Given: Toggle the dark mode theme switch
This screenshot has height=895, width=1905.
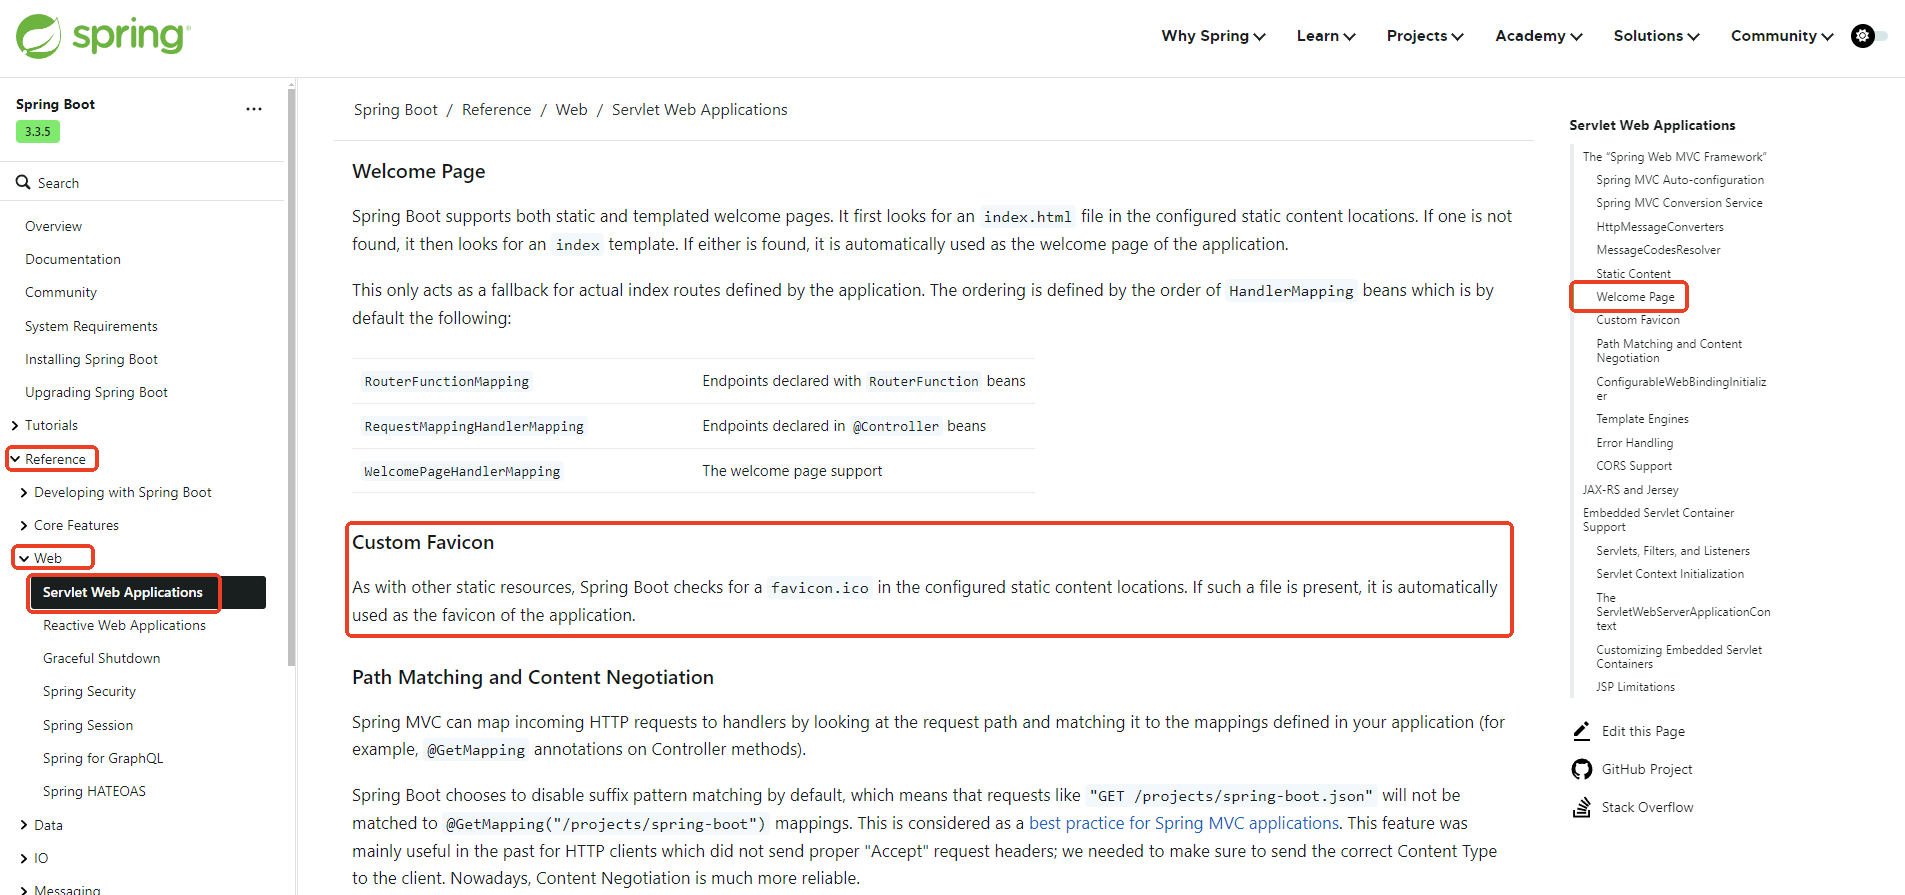Looking at the screenshot, I should pyautogui.click(x=1869, y=36).
